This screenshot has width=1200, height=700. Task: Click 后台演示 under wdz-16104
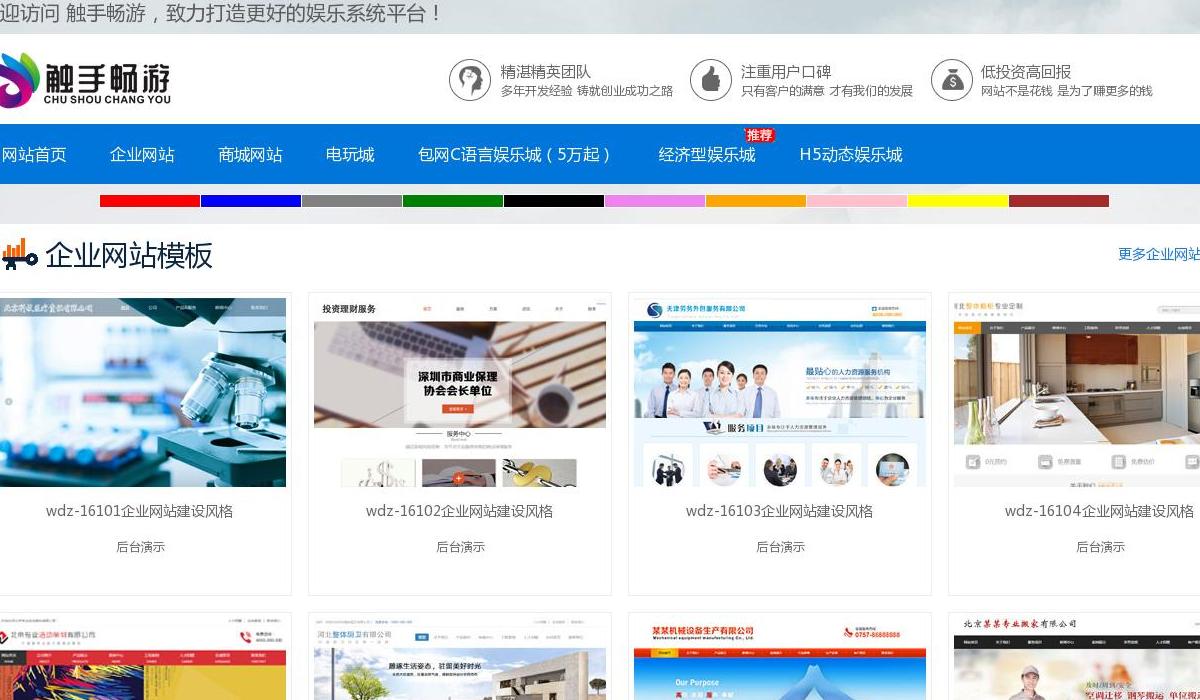click(x=1100, y=547)
